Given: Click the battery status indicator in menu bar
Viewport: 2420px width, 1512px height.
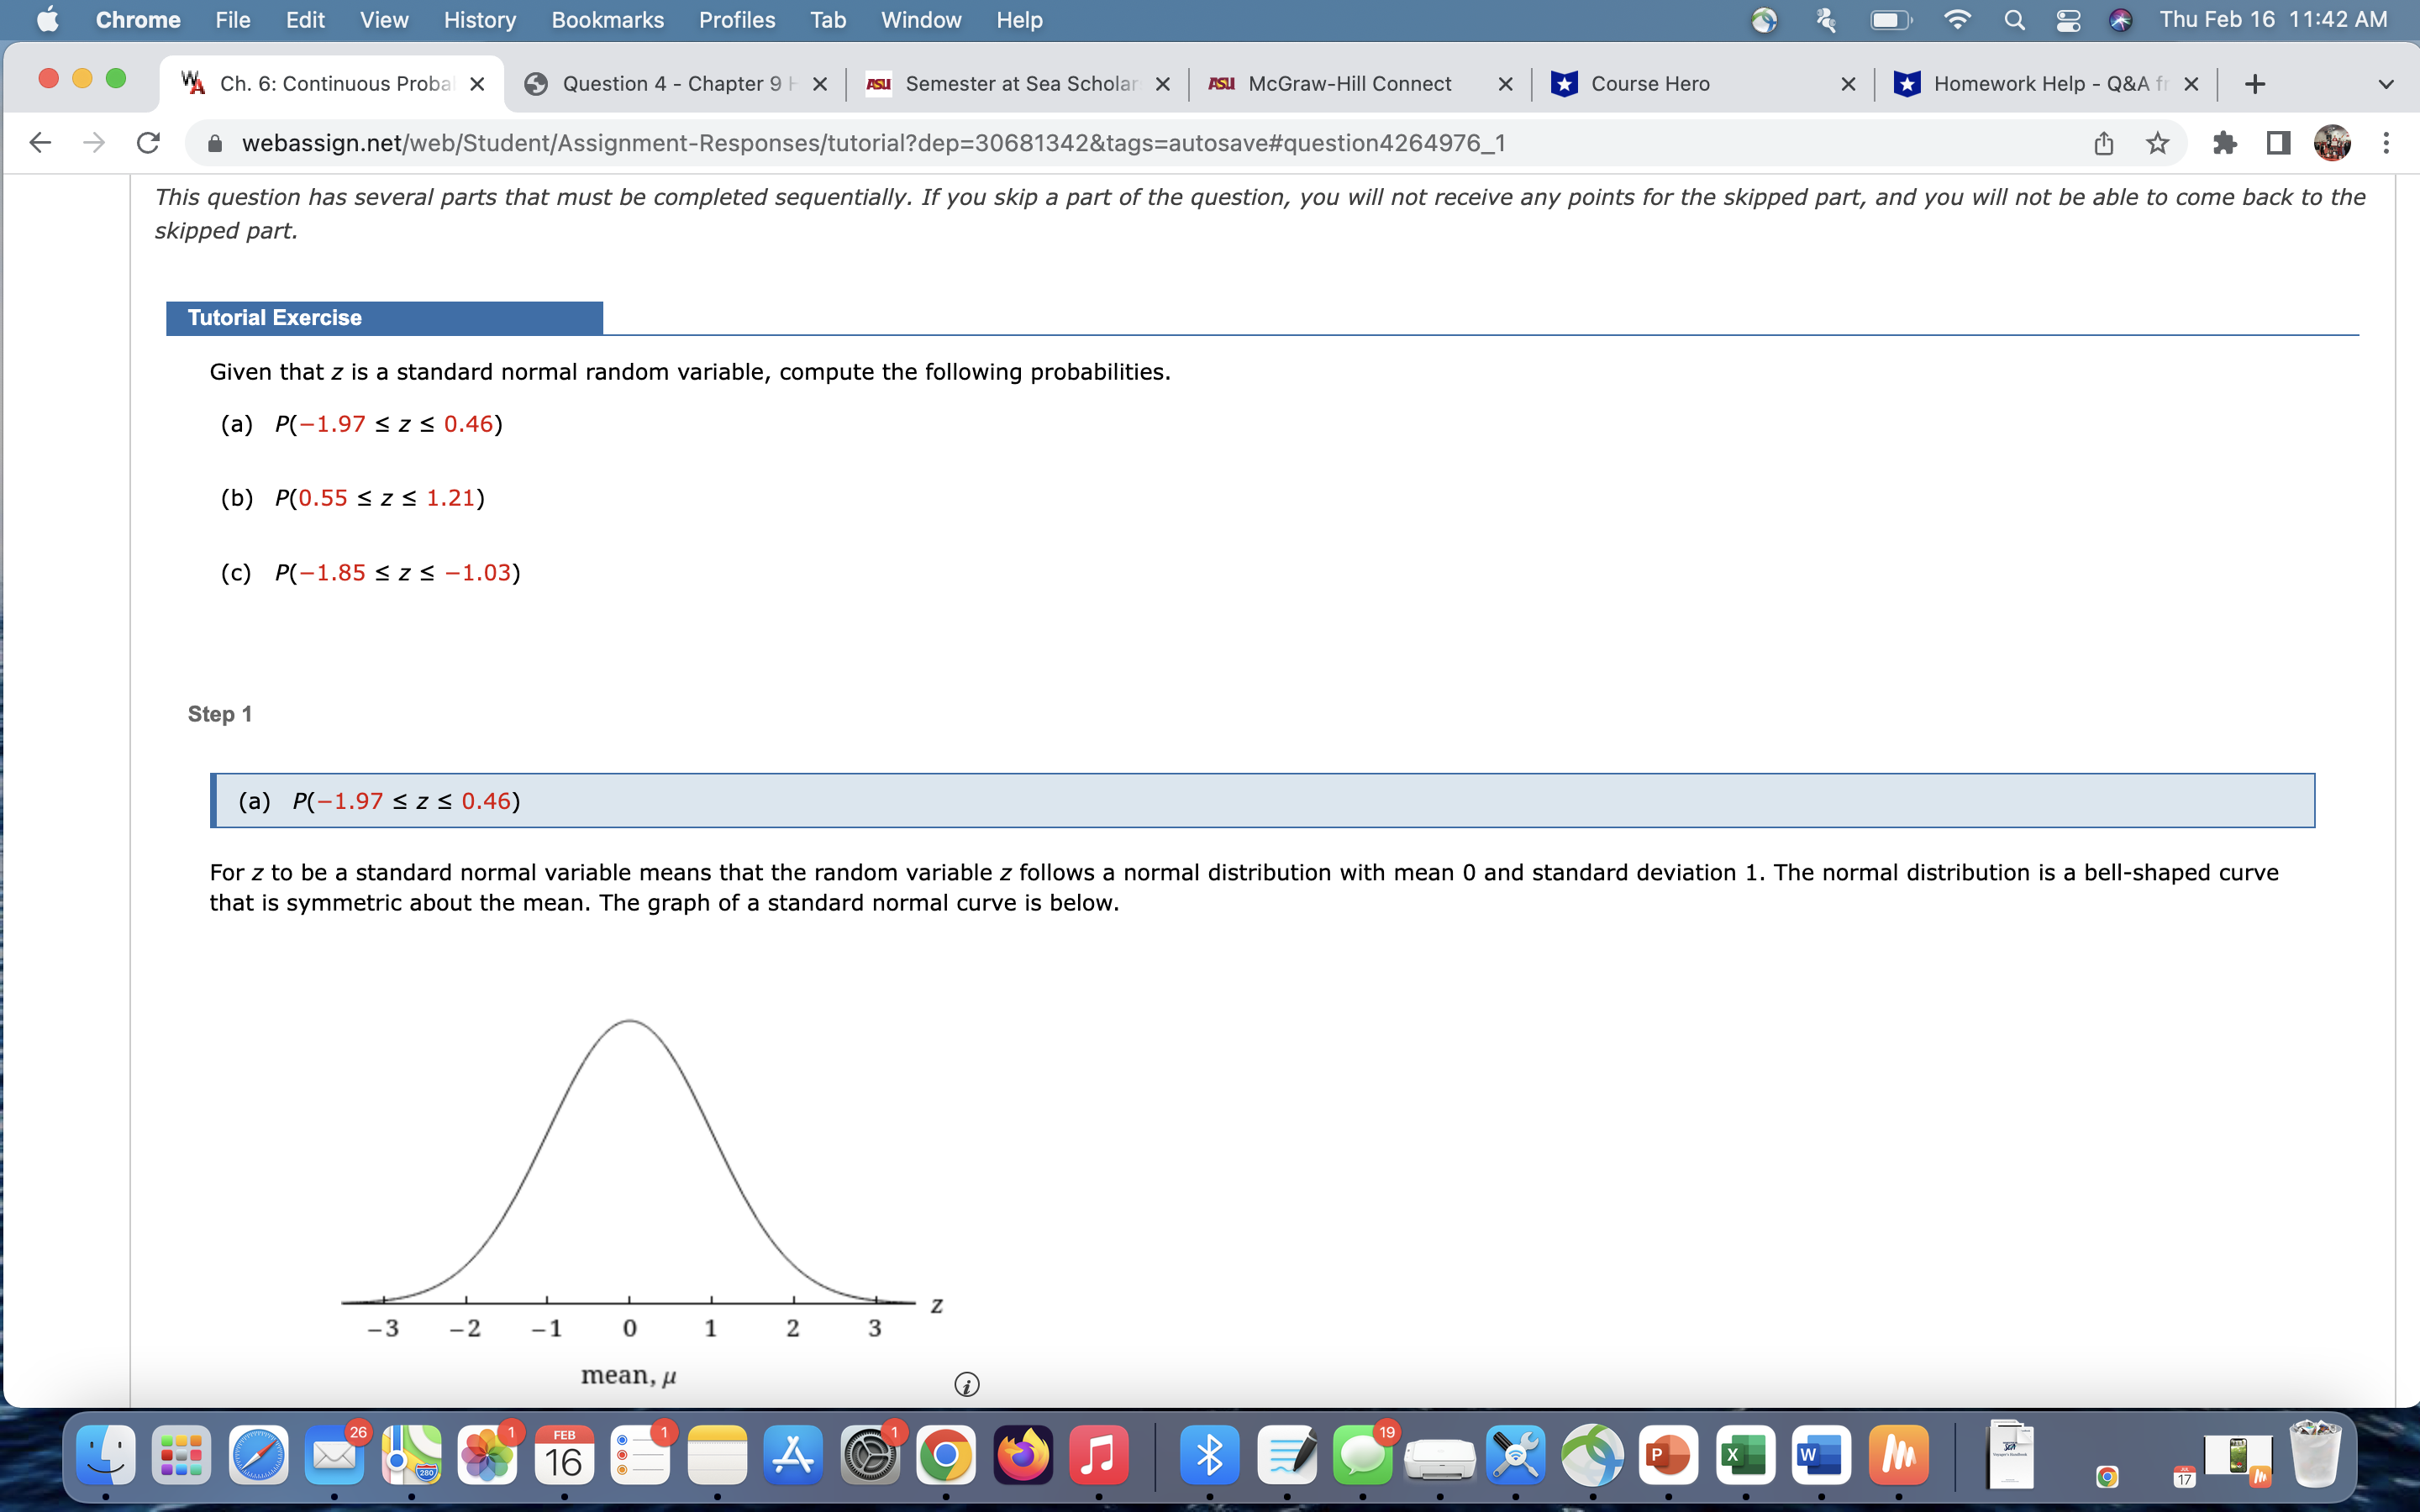Looking at the screenshot, I should [1892, 19].
